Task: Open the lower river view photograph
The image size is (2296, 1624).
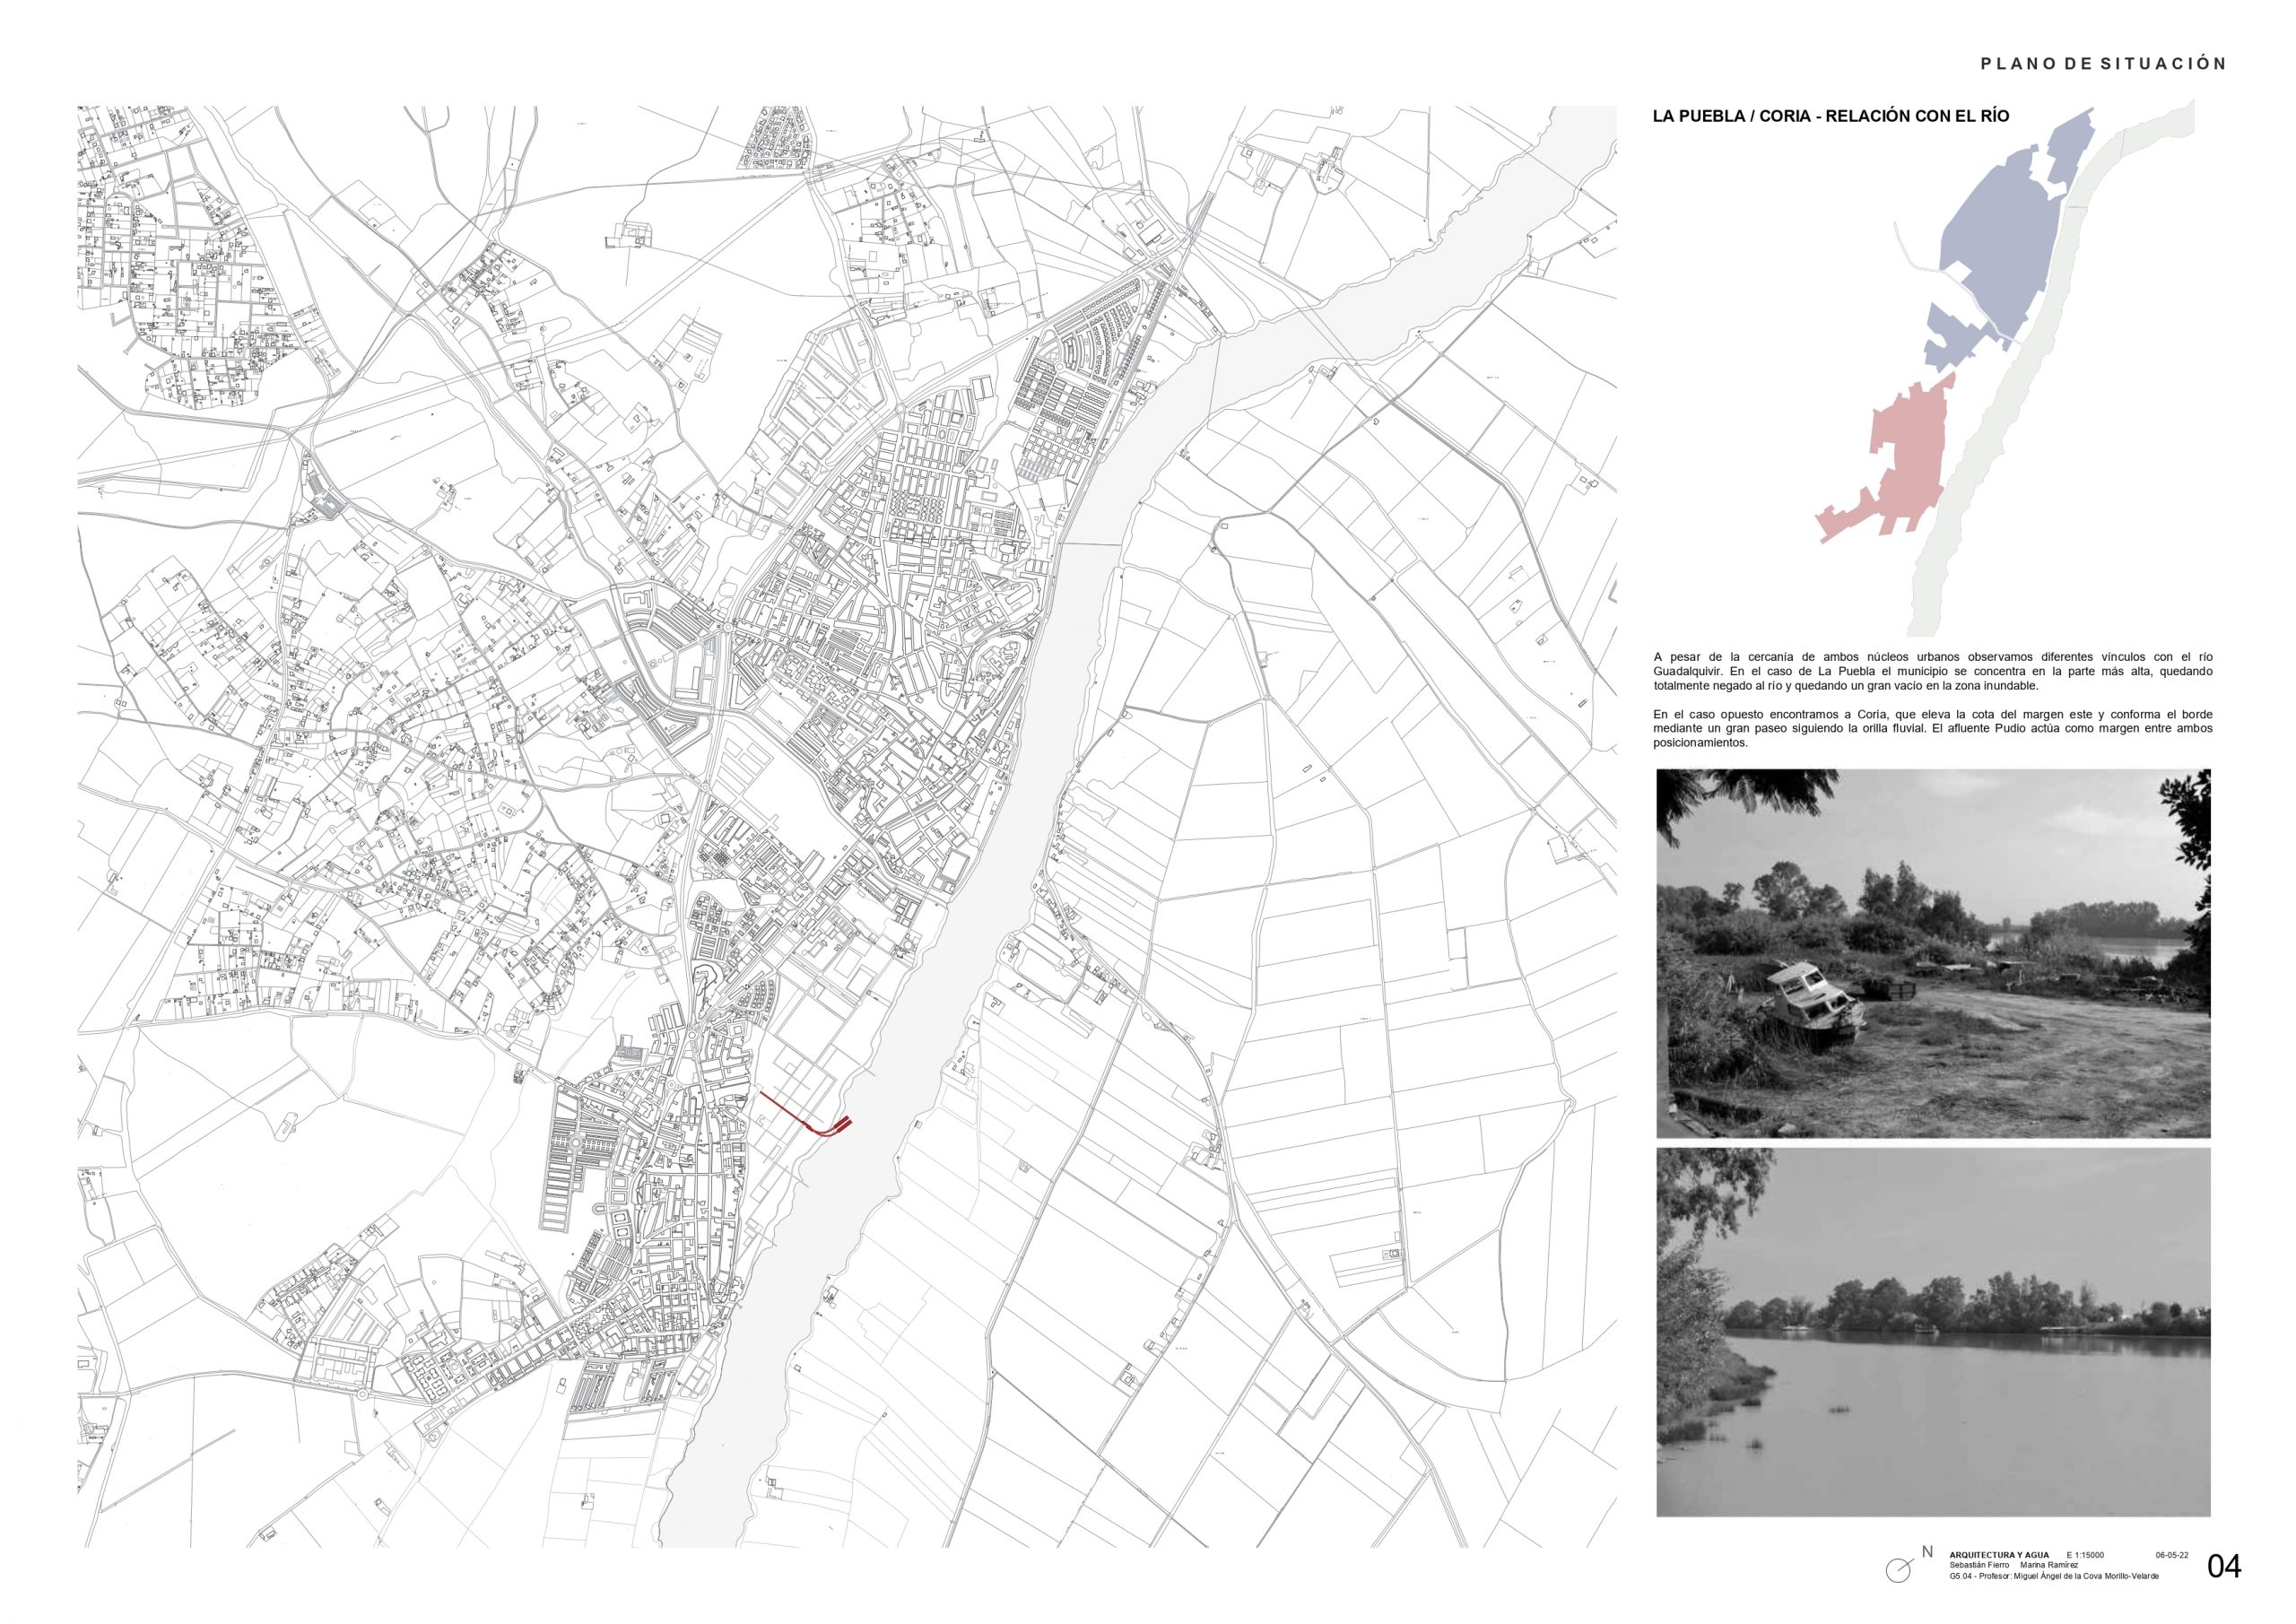Action: click(1933, 1330)
